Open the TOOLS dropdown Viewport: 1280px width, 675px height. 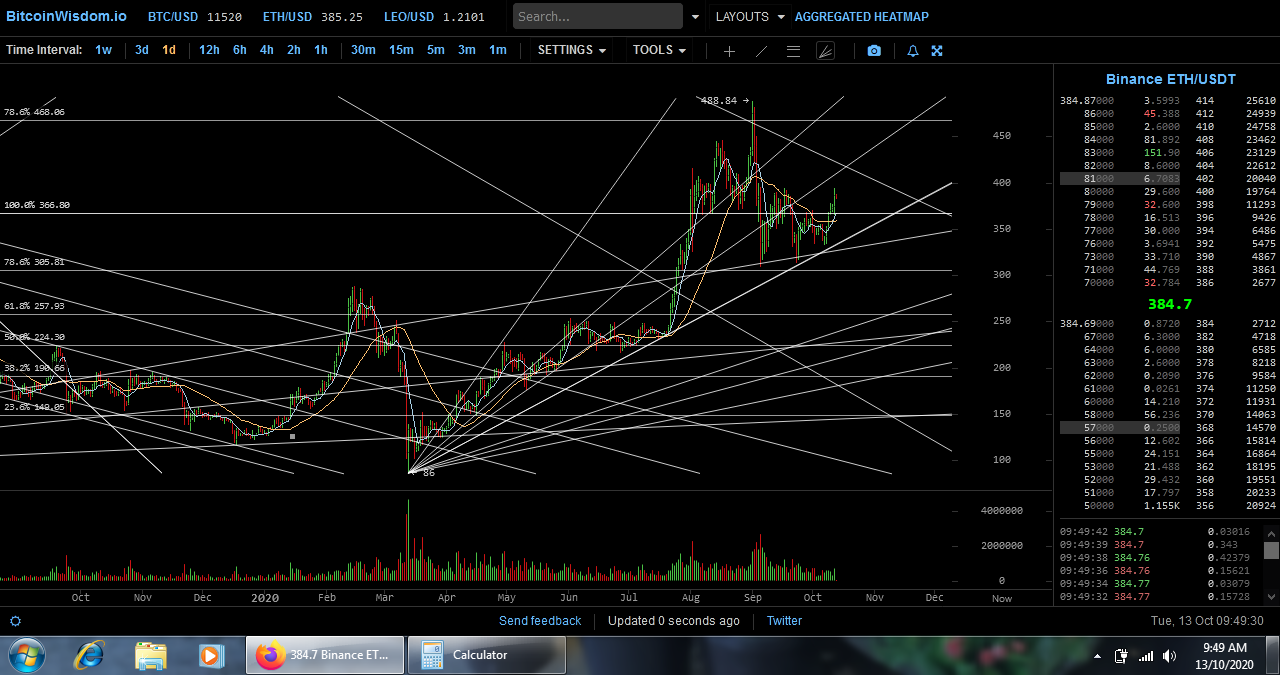[x=659, y=50]
